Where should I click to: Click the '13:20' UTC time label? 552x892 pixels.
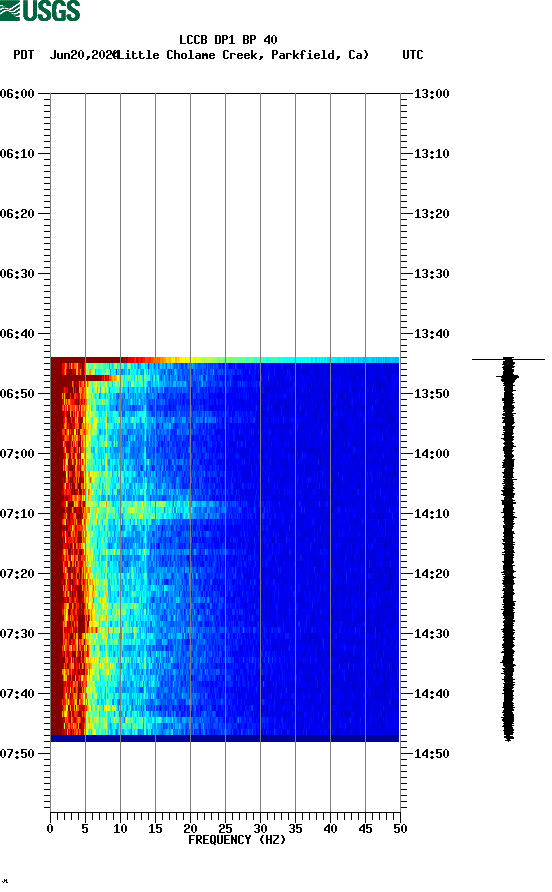tap(431, 214)
